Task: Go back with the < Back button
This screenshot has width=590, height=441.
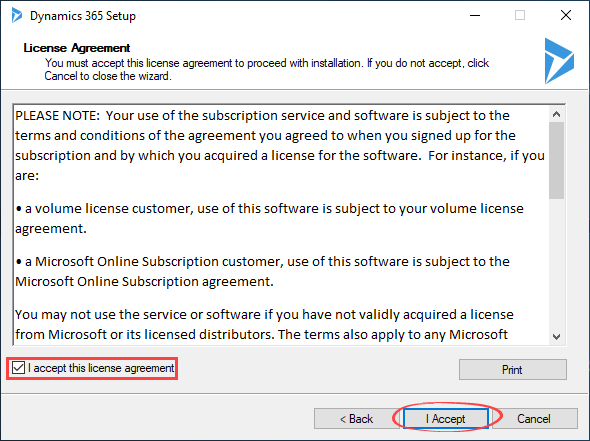Action: coord(356,418)
